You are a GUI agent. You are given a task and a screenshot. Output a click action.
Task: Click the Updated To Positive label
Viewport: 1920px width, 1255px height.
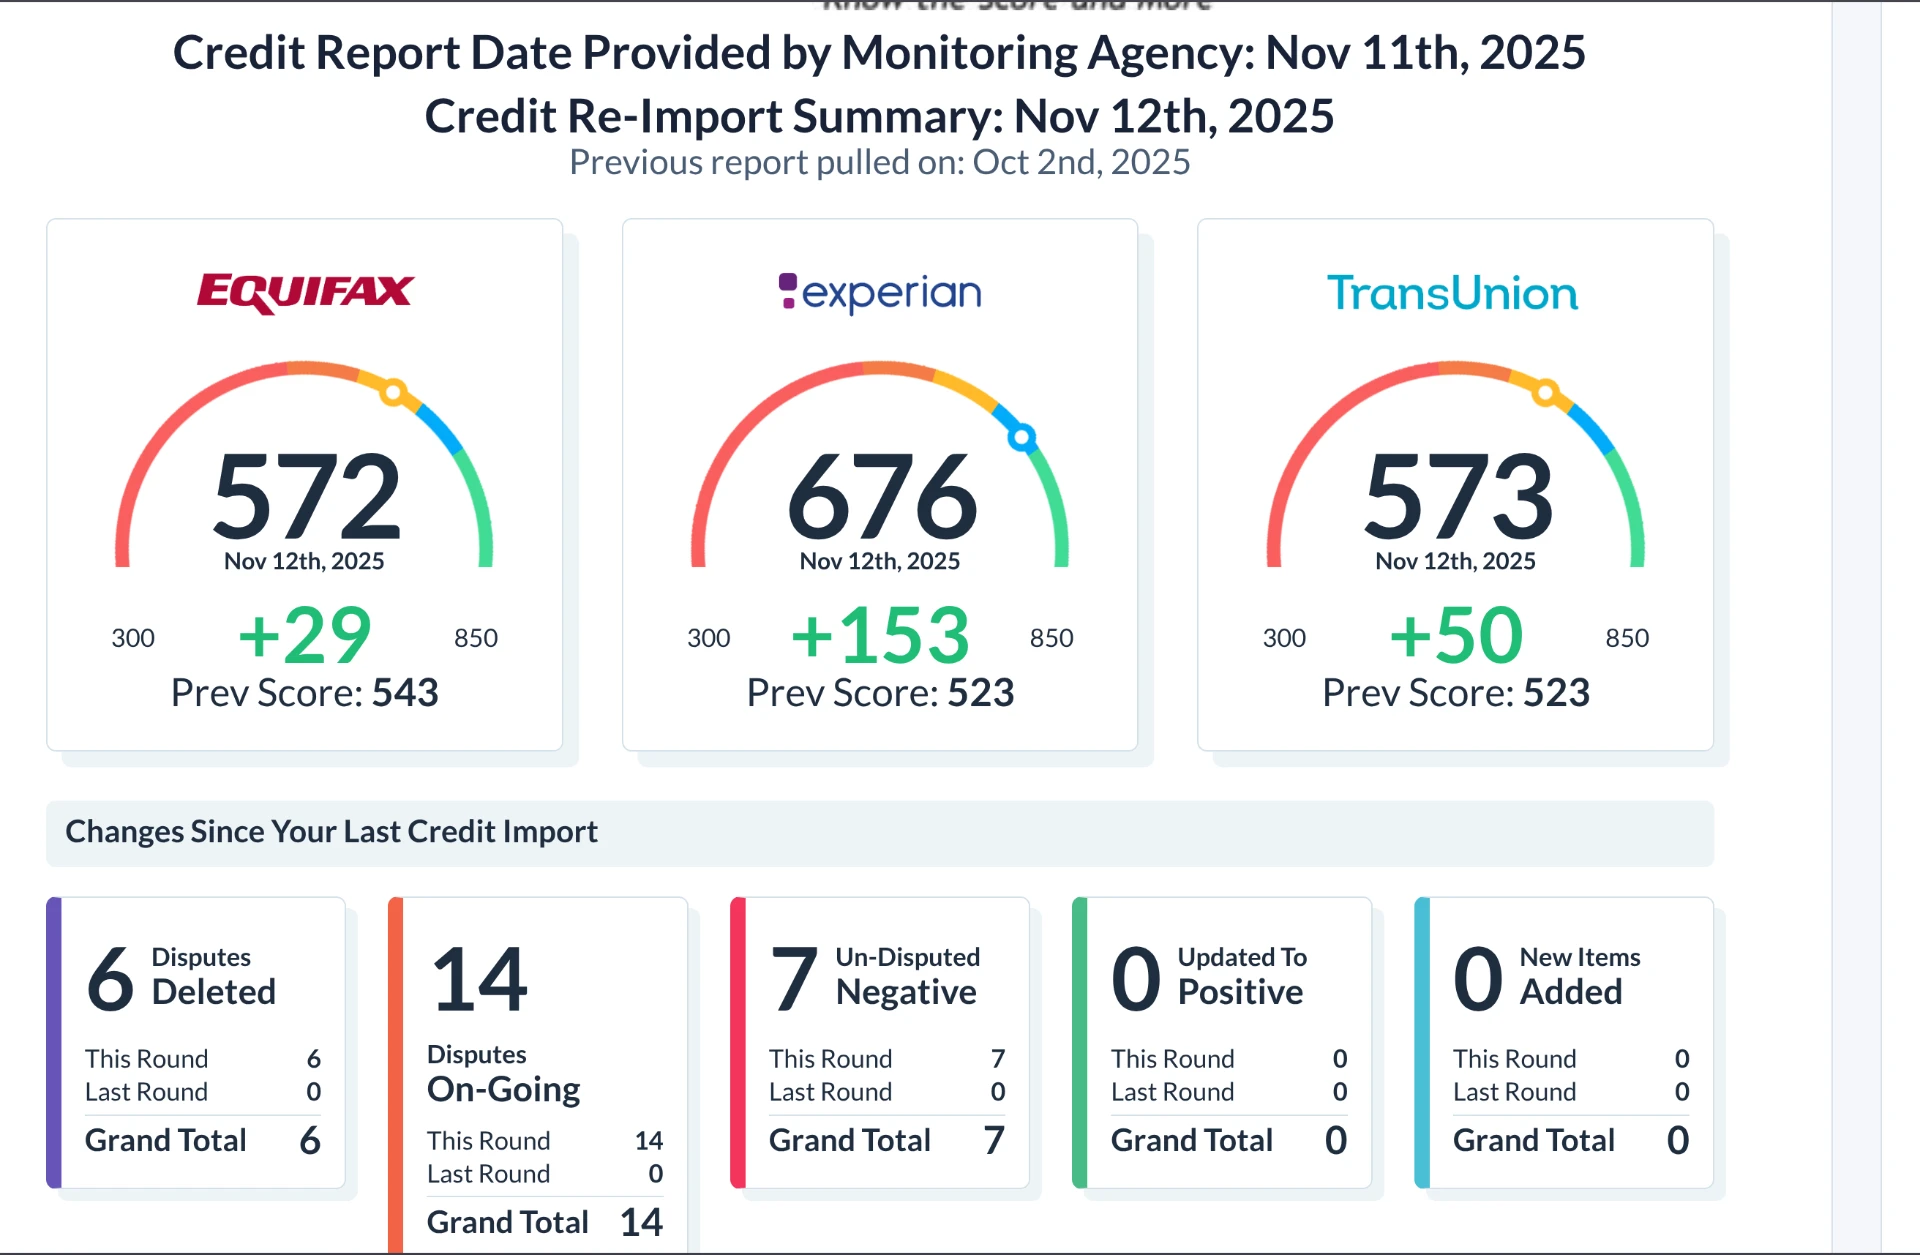(1242, 976)
